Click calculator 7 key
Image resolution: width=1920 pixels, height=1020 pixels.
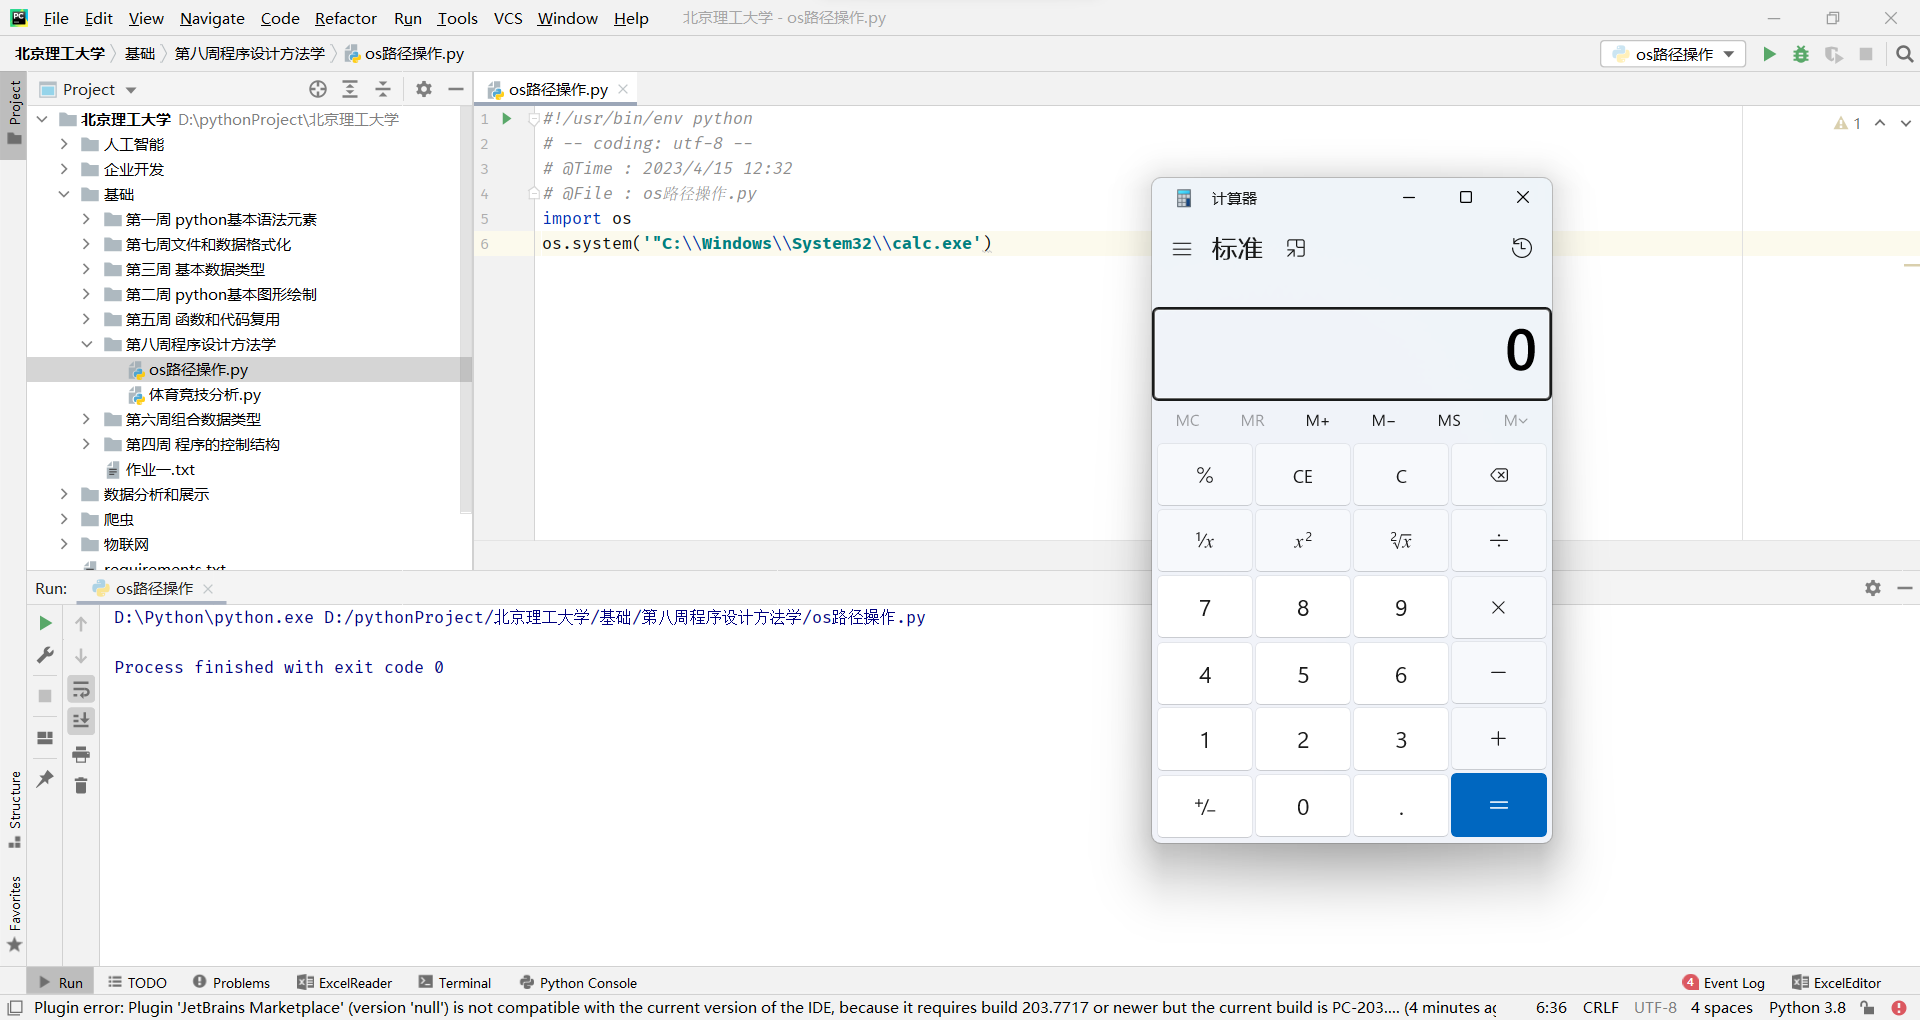tap(1205, 607)
